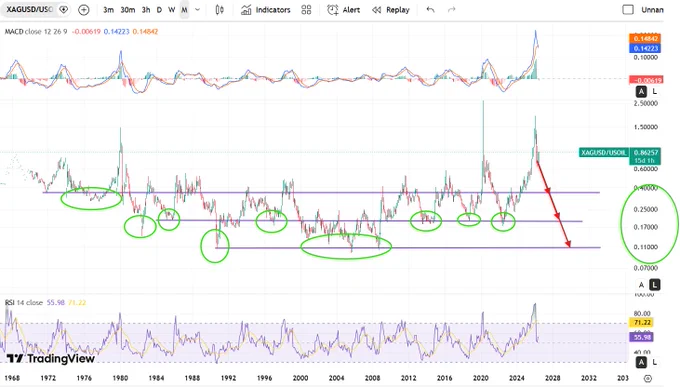
Task: Open the layout setup square icon
Action: point(628,10)
